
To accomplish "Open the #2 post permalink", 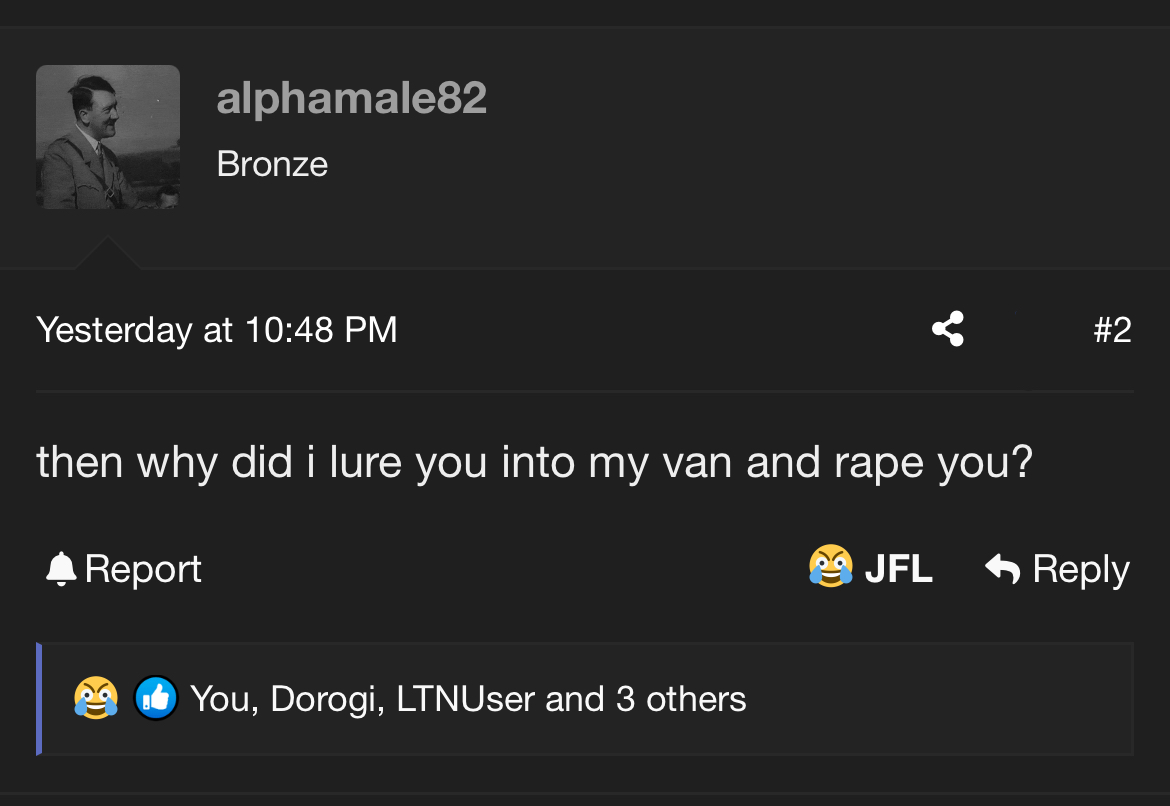I will [1112, 330].
